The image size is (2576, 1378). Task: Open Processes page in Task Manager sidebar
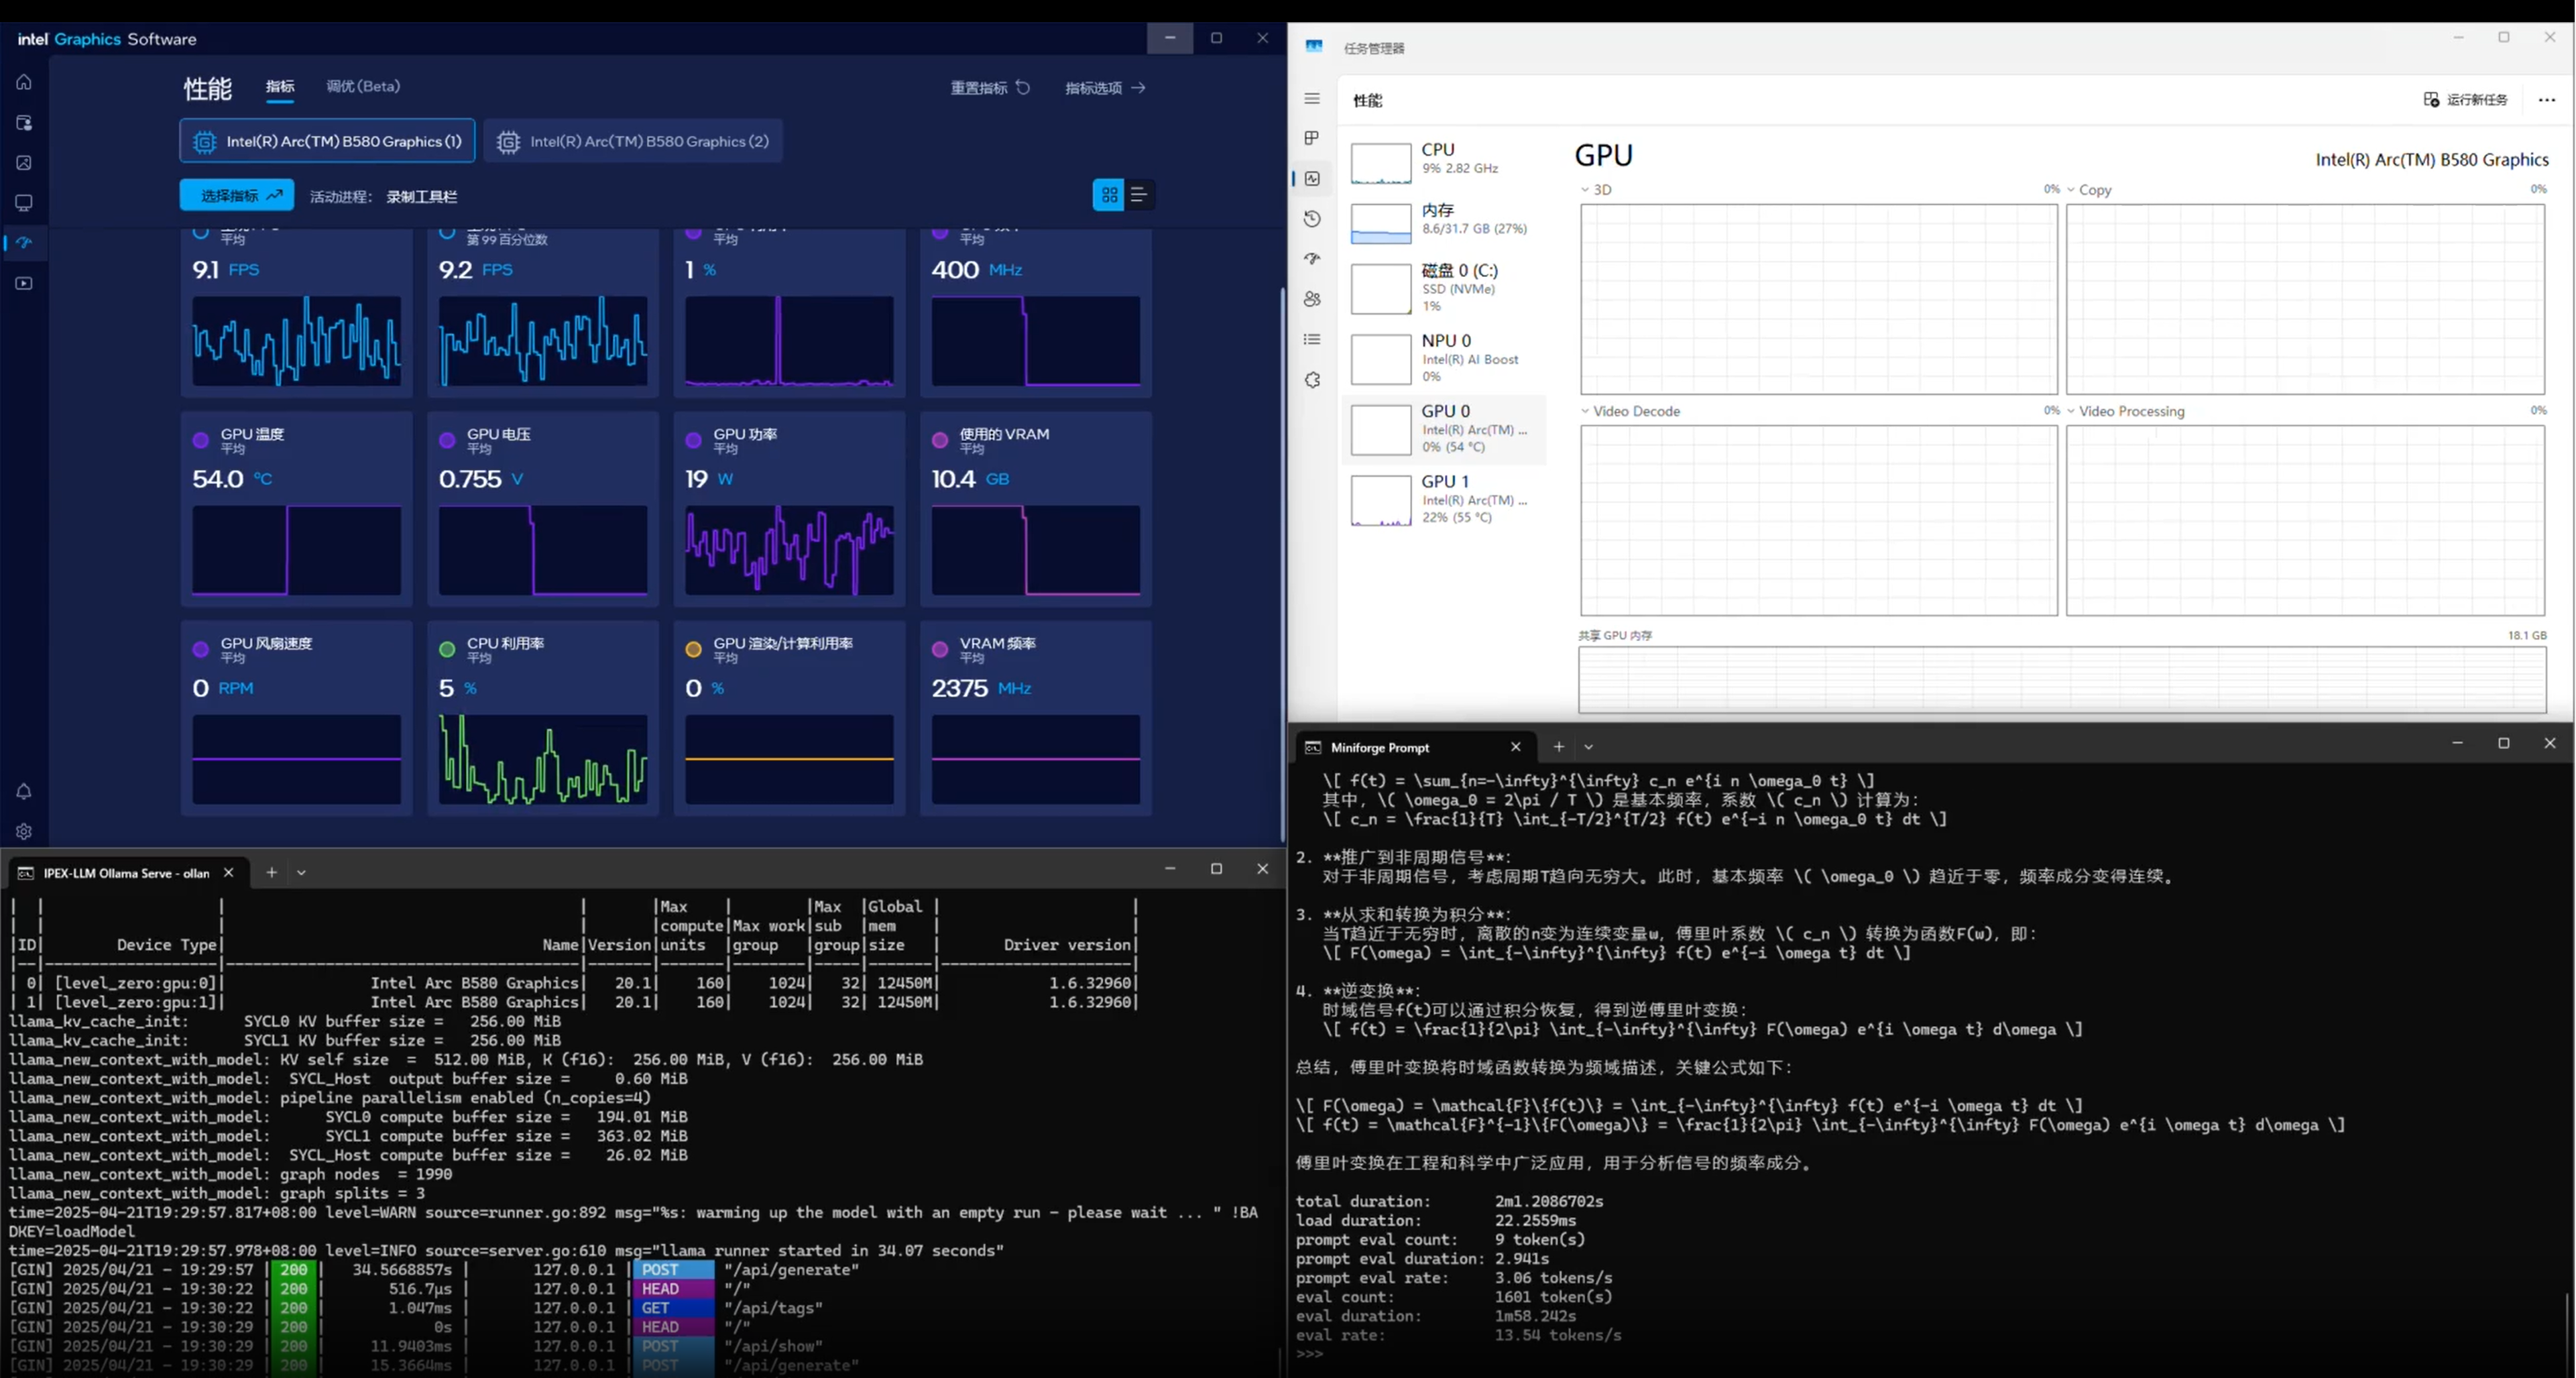pos(1312,138)
